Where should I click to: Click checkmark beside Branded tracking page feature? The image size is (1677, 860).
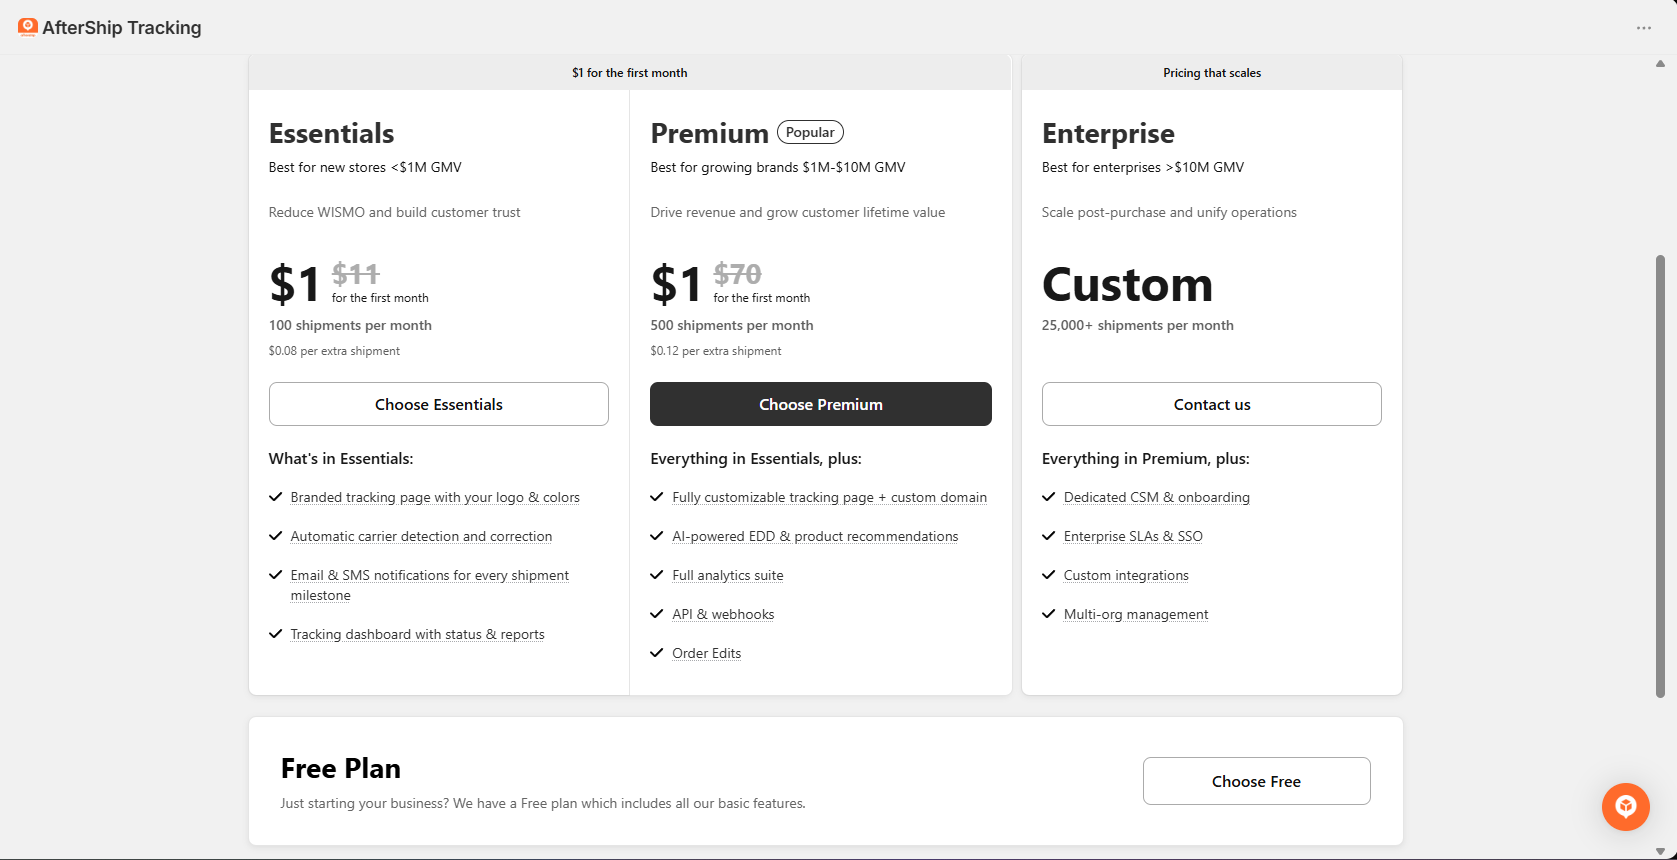pos(276,497)
